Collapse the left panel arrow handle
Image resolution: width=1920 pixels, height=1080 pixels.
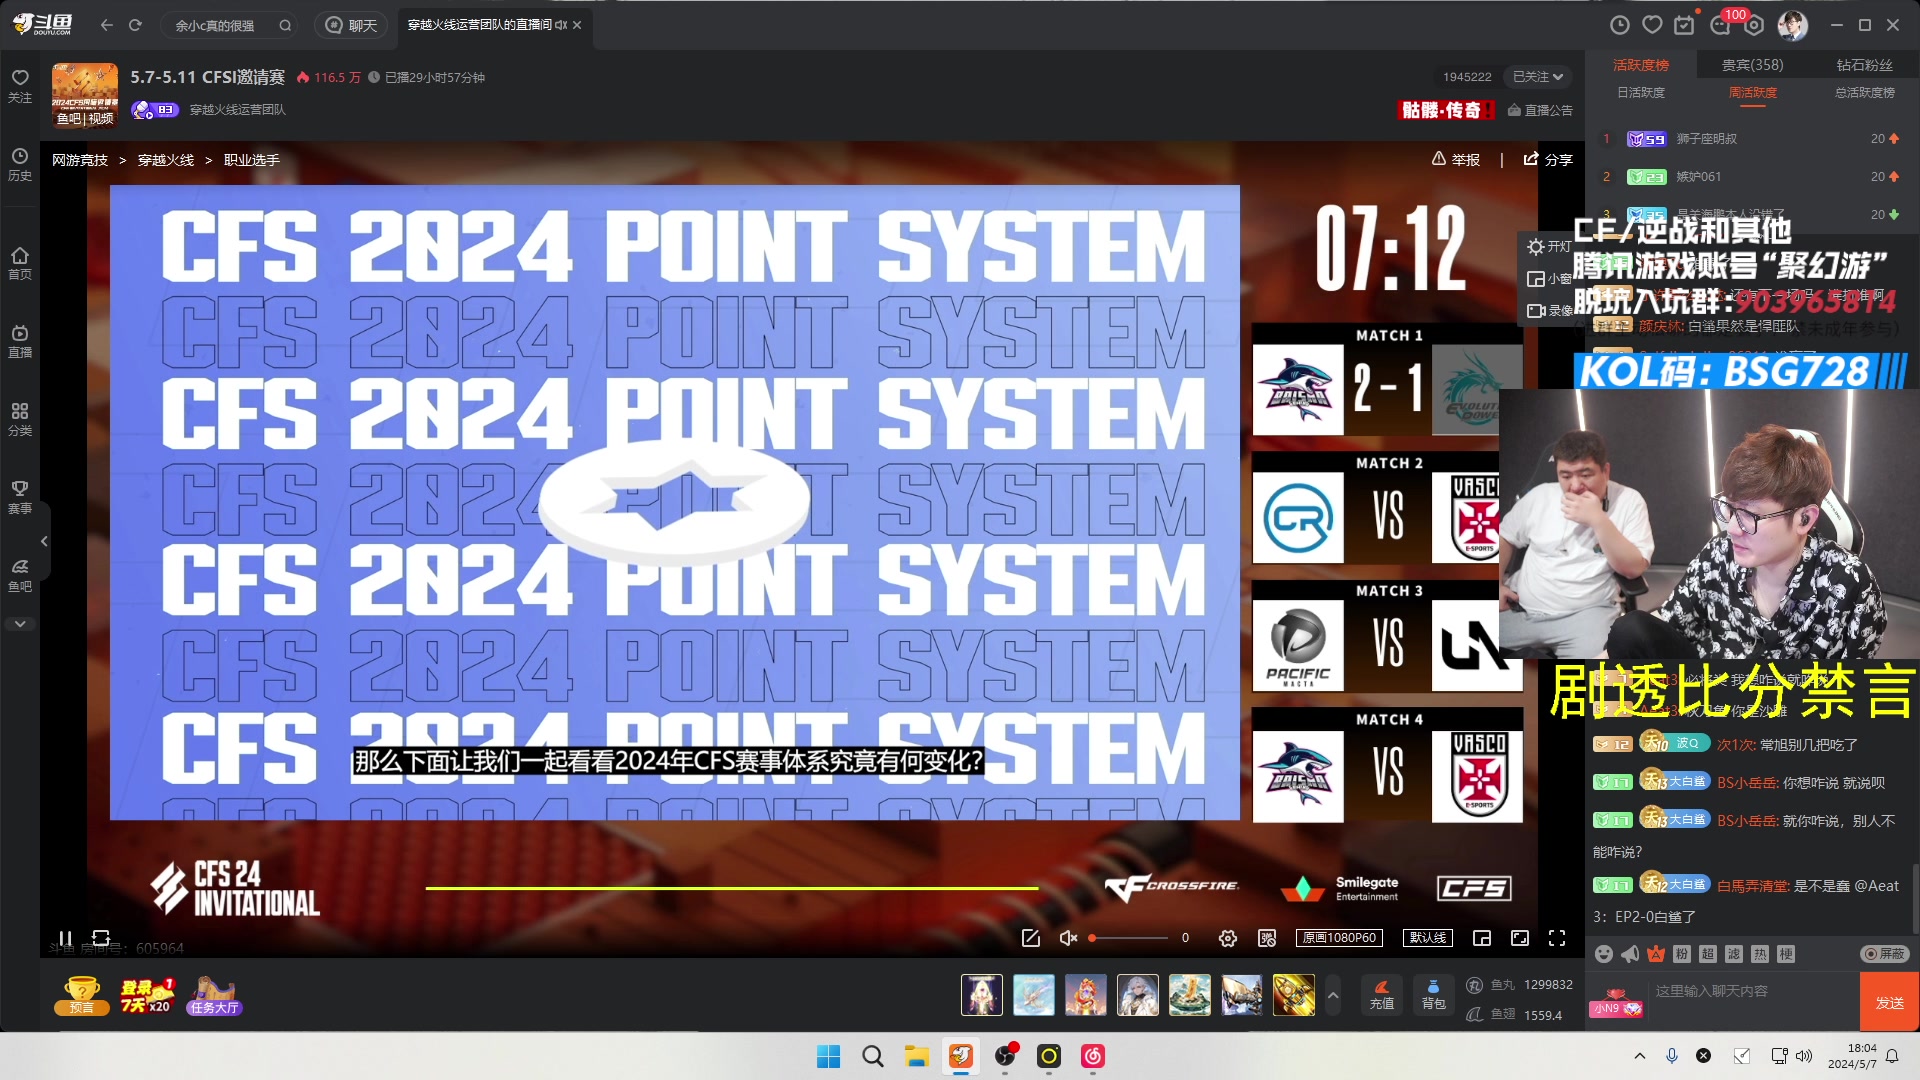44,541
